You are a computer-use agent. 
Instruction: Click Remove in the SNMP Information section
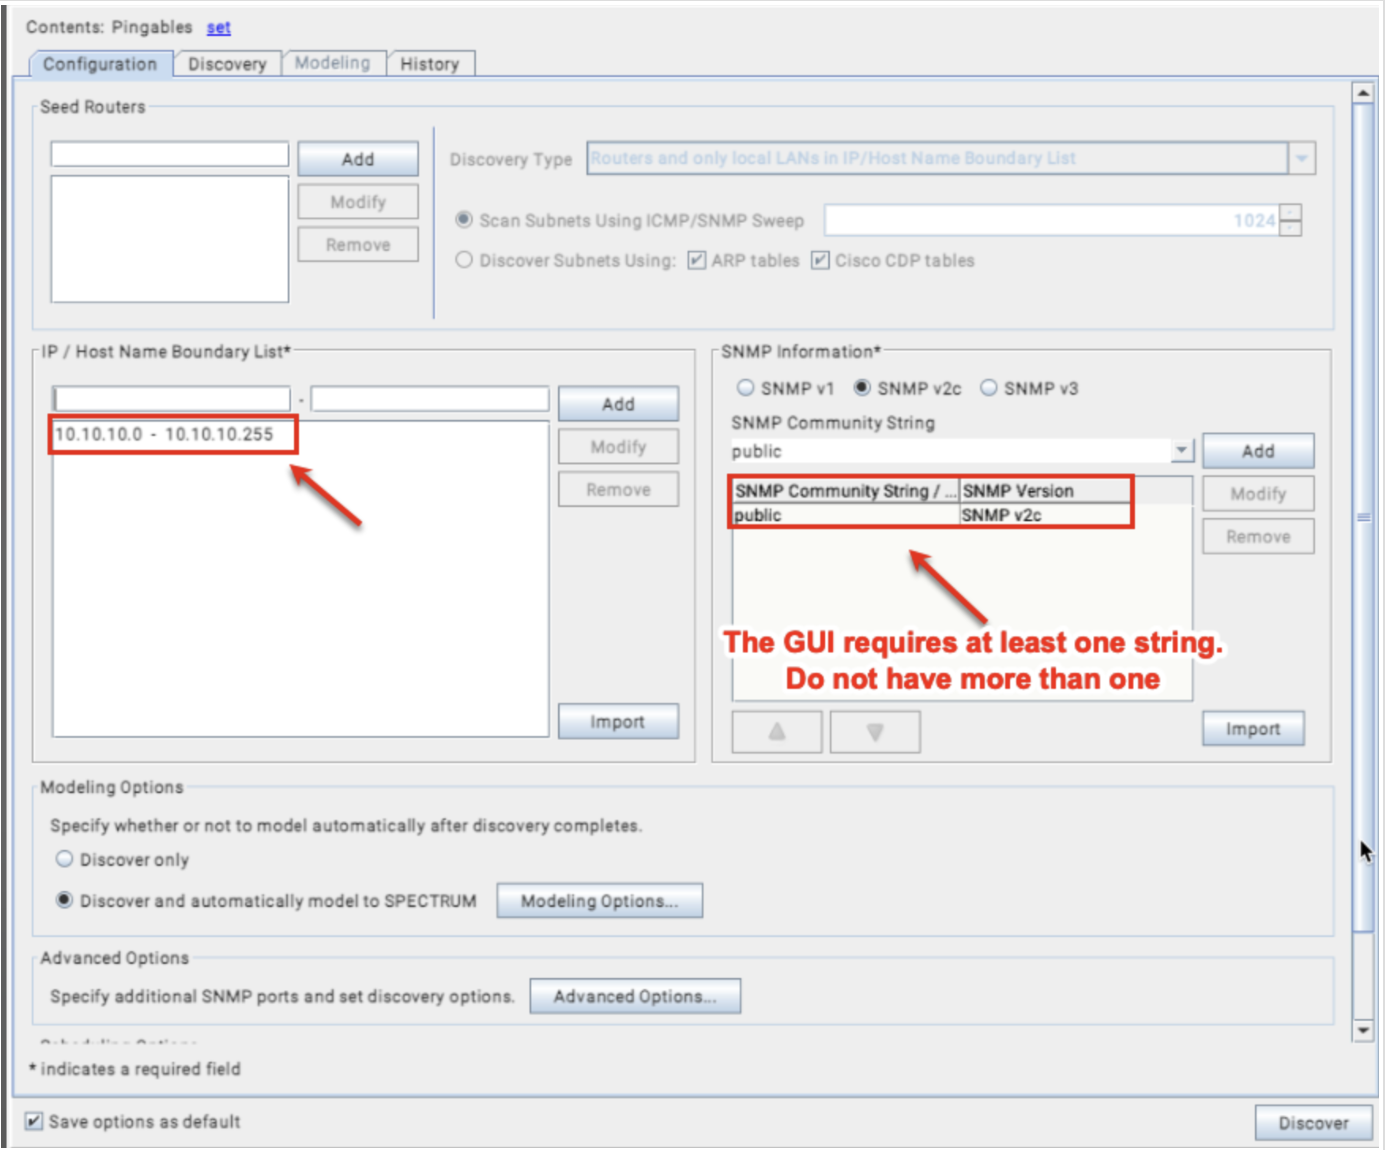[1258, 537]
